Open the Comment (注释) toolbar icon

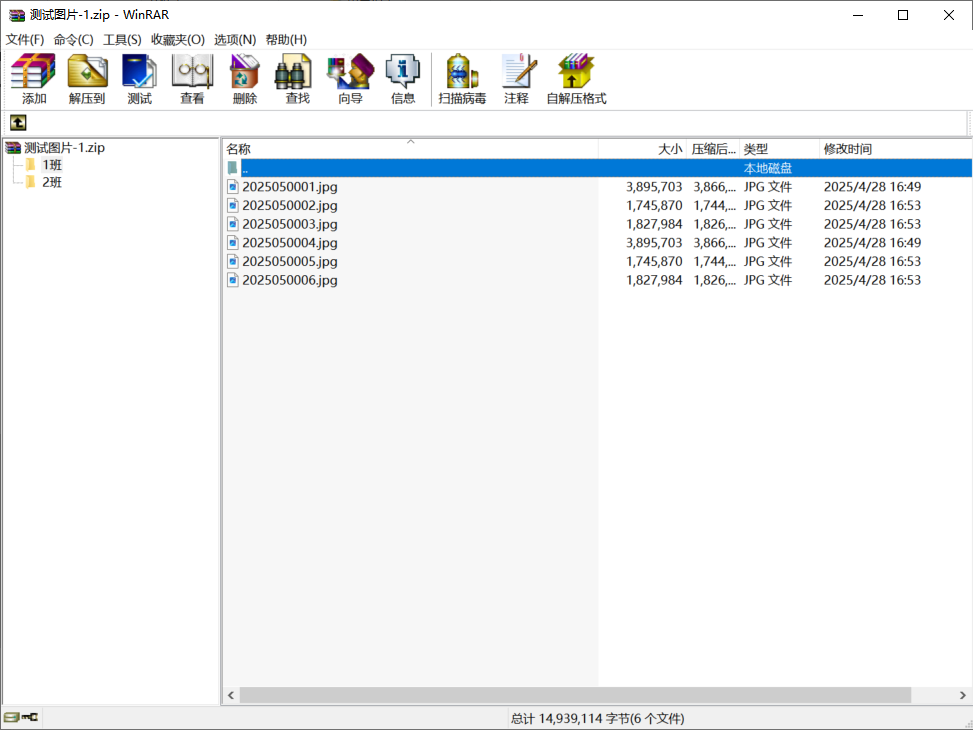coord(516,79)
